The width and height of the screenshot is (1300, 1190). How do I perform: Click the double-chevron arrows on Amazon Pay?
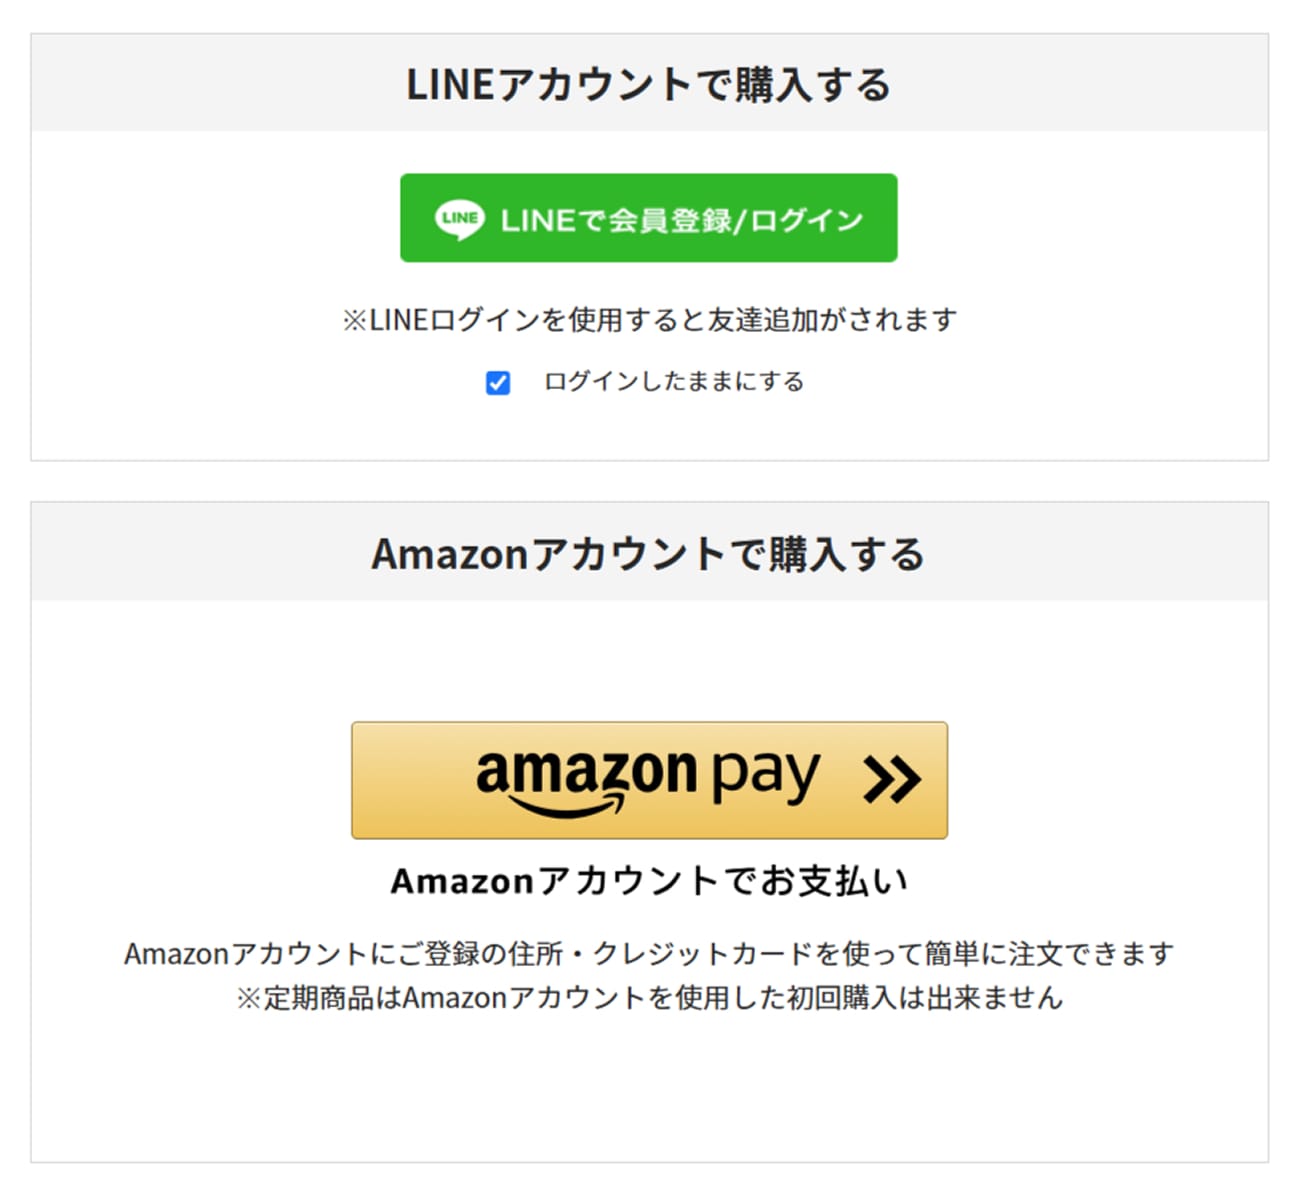point(891,780)
